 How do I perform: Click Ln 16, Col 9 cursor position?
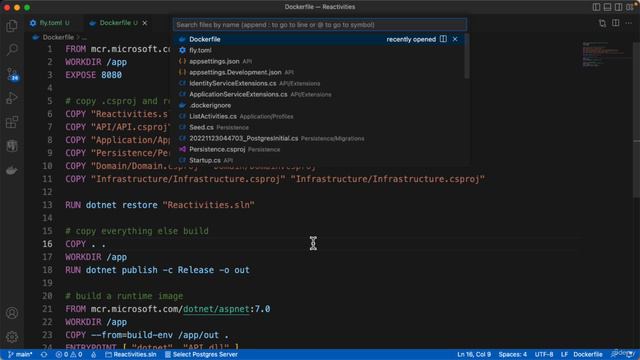473,354
